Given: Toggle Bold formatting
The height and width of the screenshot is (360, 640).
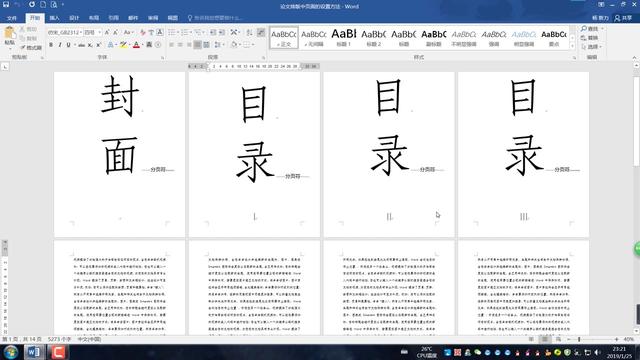Looking at the screenshot, I should pos(51,44).
